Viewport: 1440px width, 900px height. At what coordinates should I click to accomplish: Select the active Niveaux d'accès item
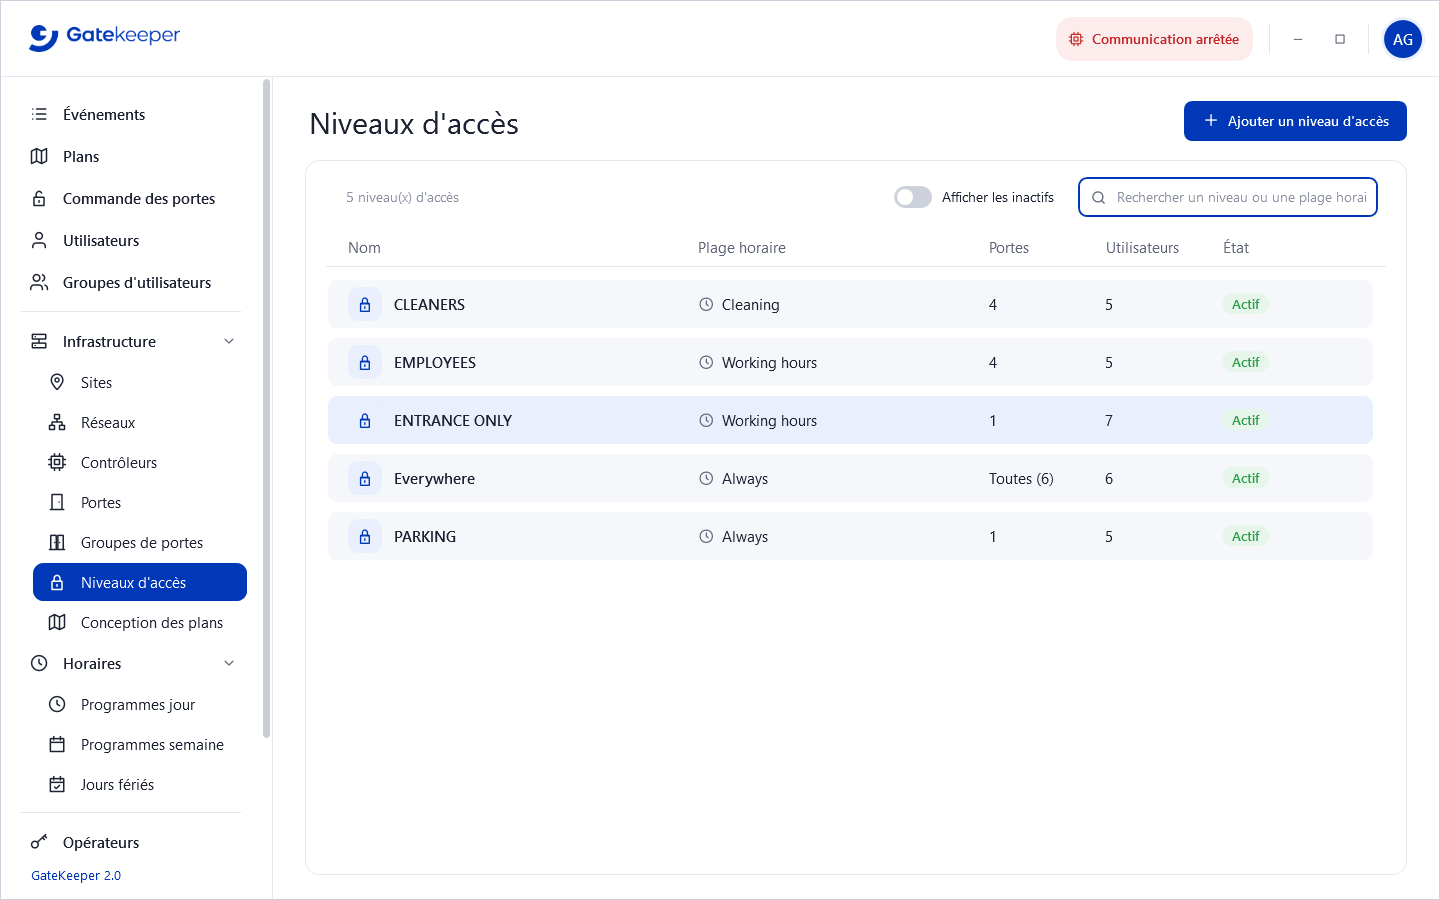140,582
